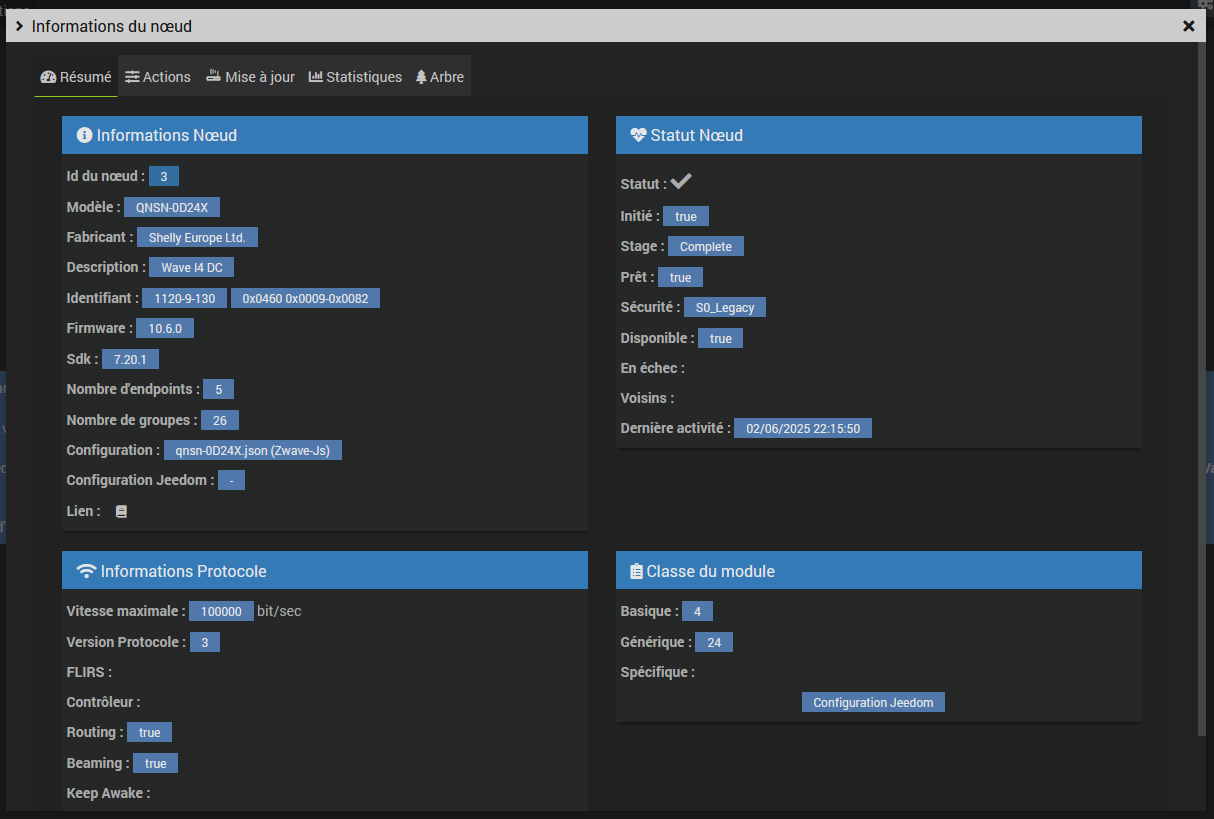The height and width of the screenshot is (819, 1214).
Task: Click the S0_Legacy security badge
Action: [725, 307]
